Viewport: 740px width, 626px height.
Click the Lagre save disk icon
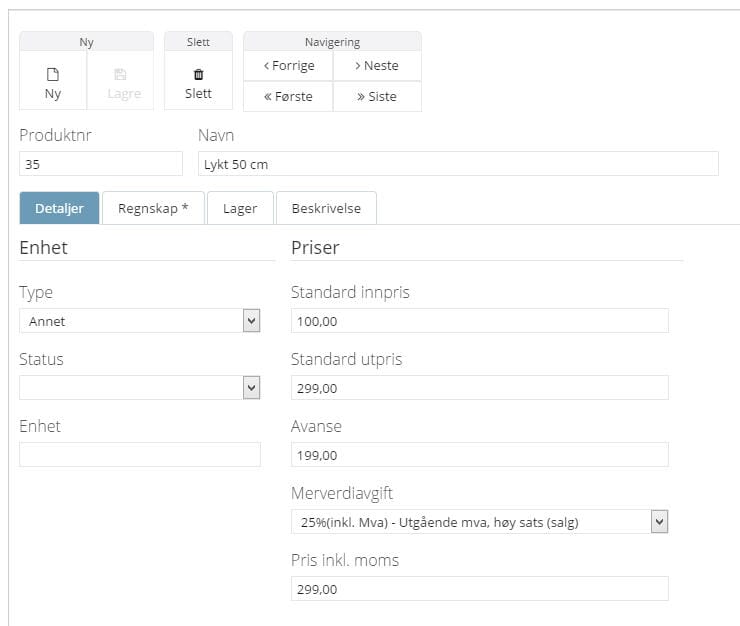tap(121, 74)
